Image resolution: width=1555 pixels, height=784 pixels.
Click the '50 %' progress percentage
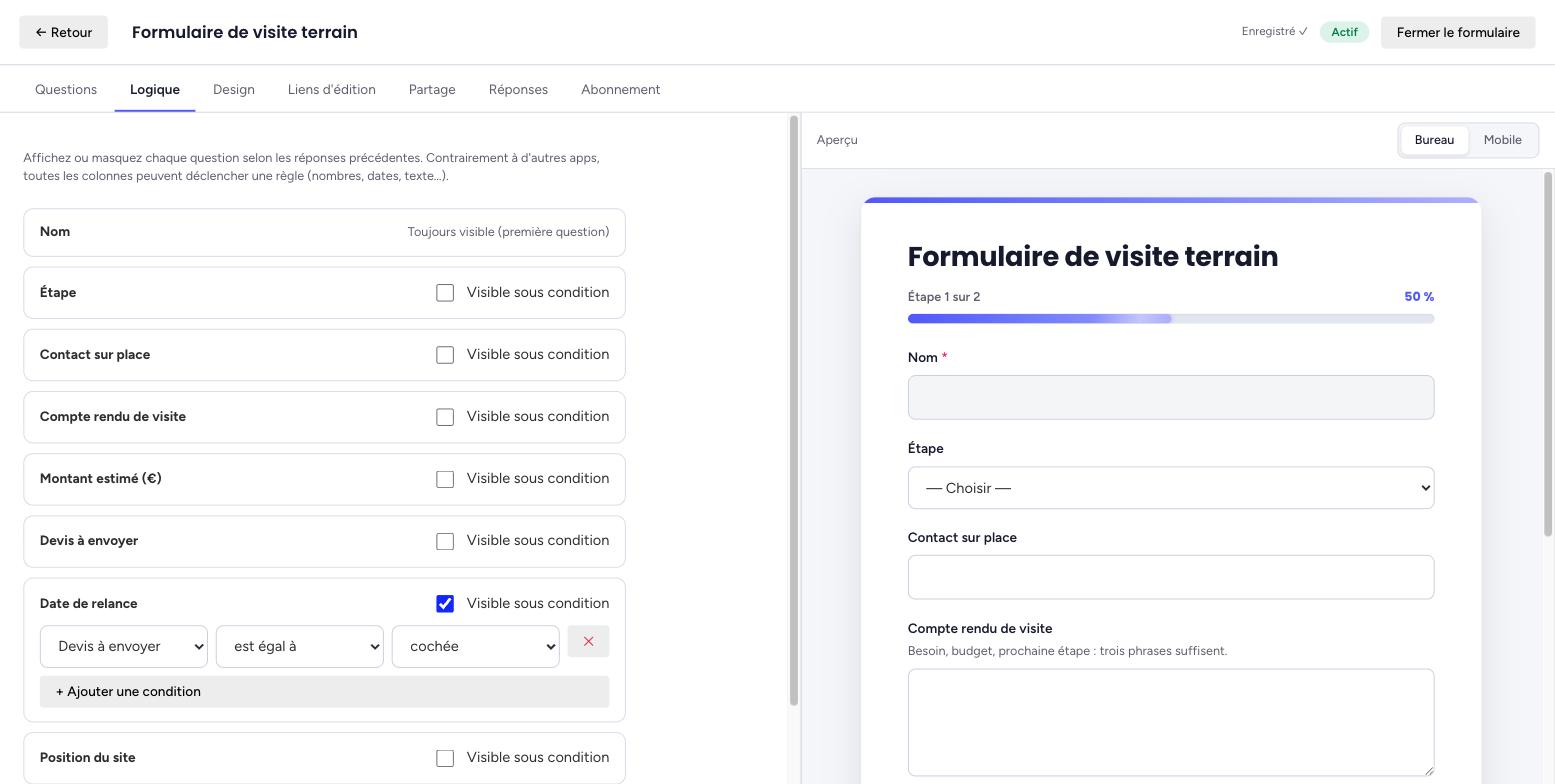click(x=1419, y=297)
